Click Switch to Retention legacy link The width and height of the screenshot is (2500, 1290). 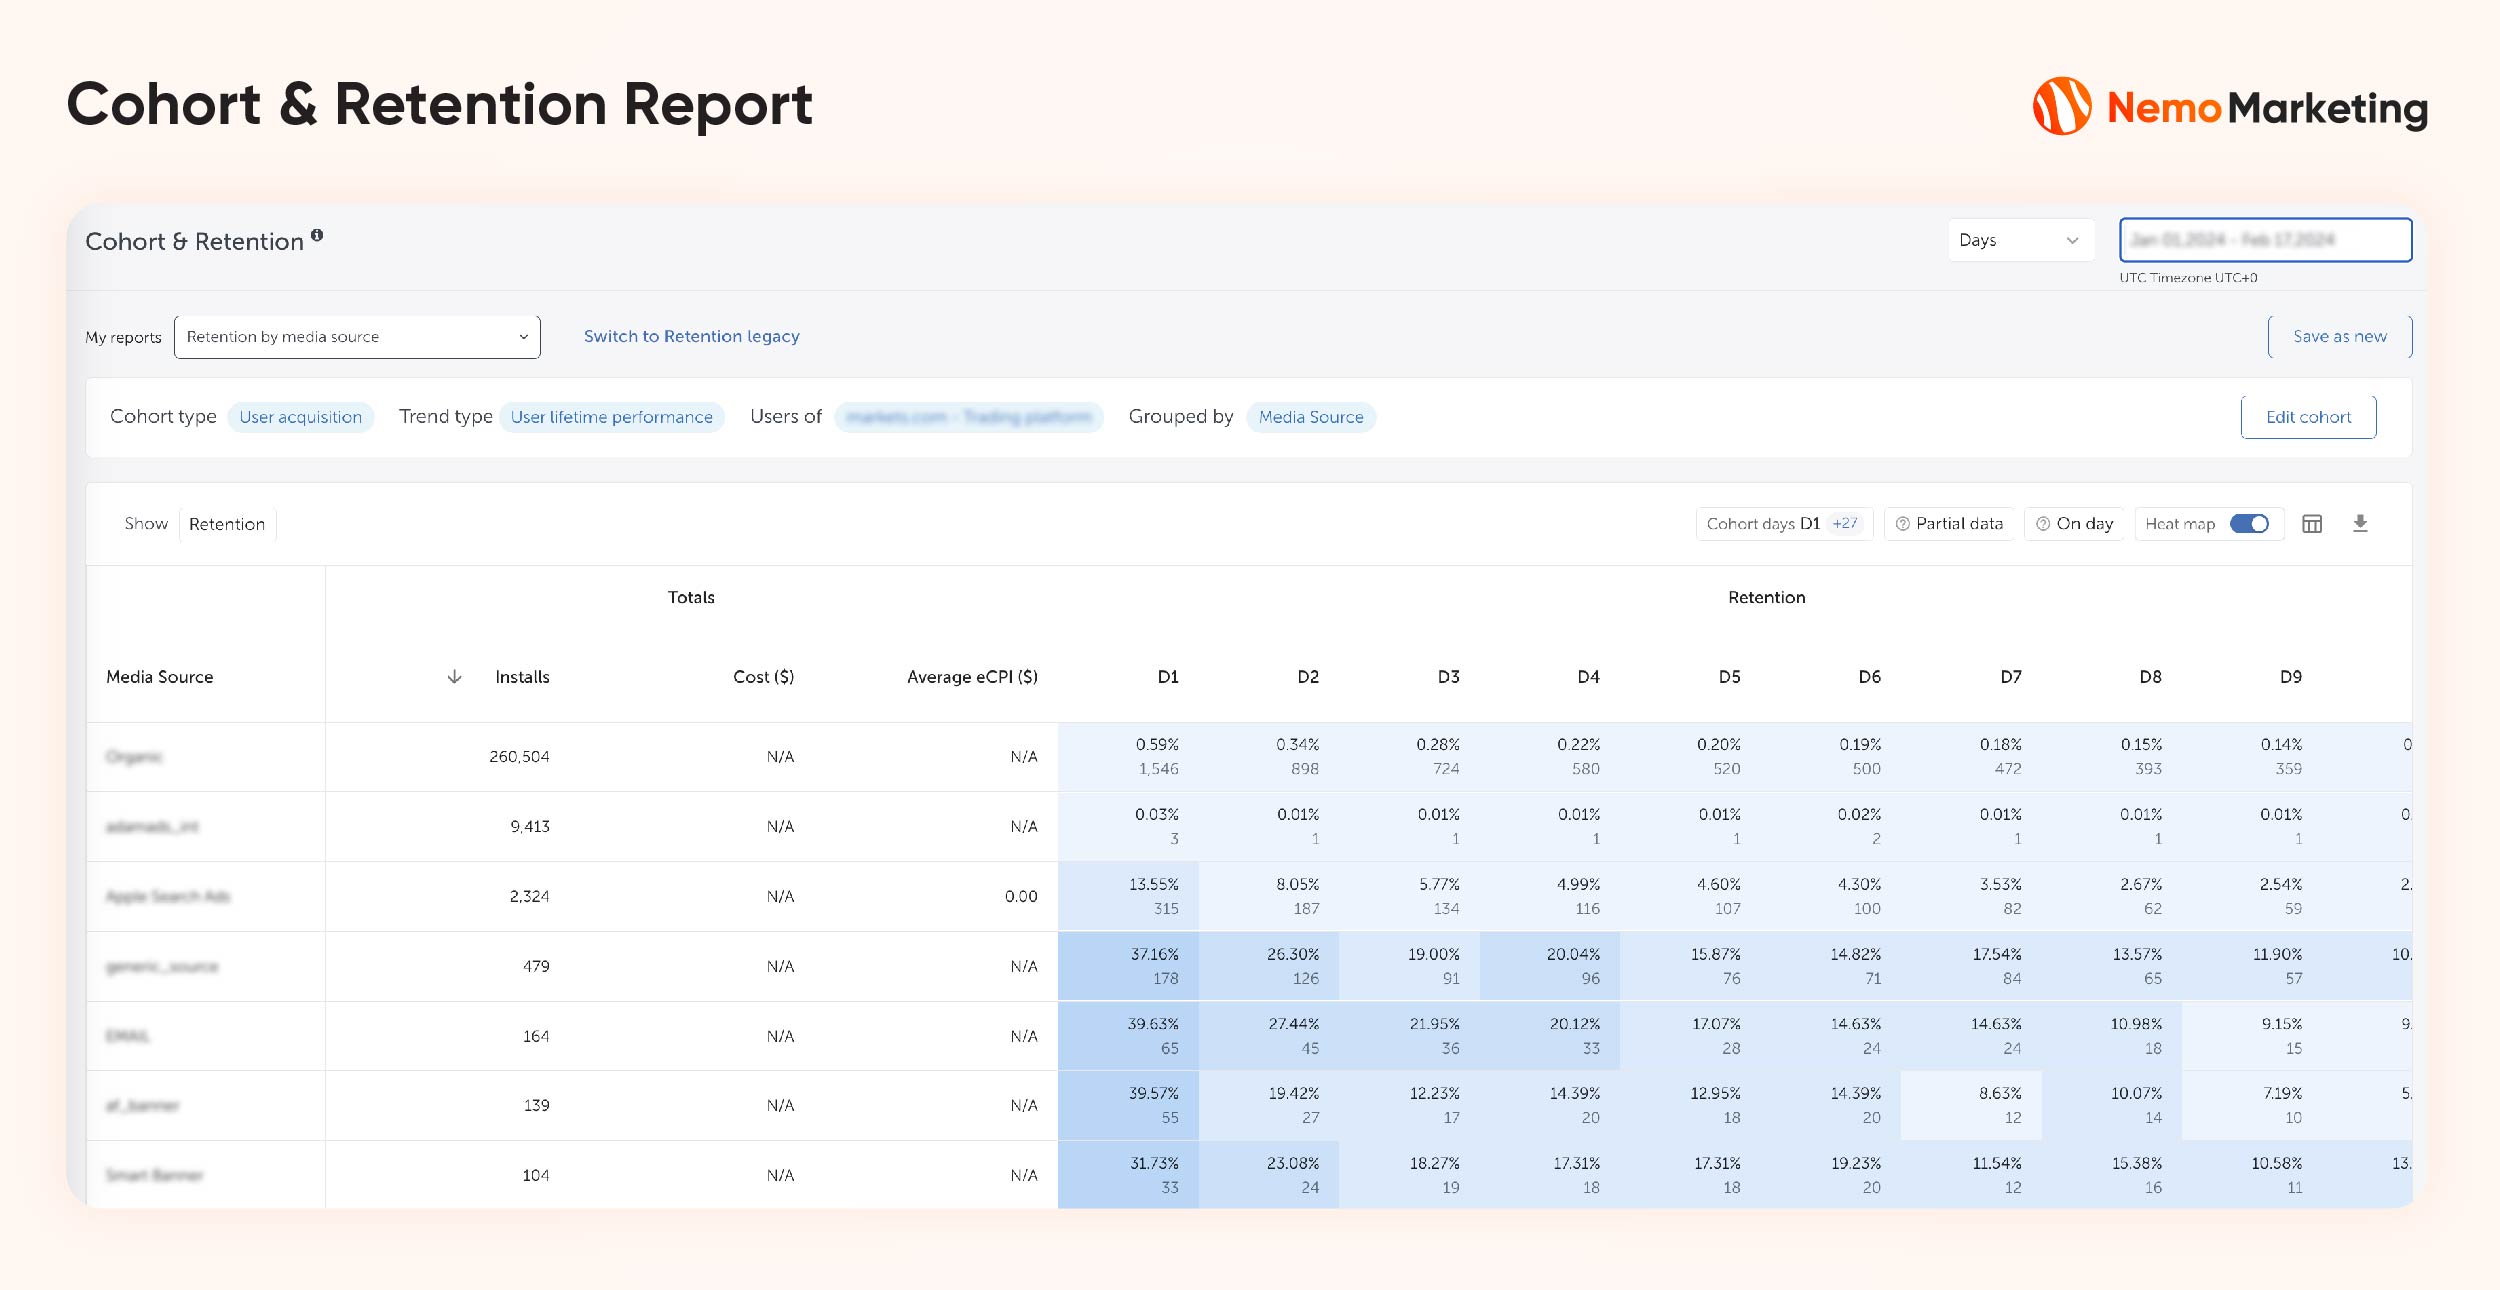point(691,337)
